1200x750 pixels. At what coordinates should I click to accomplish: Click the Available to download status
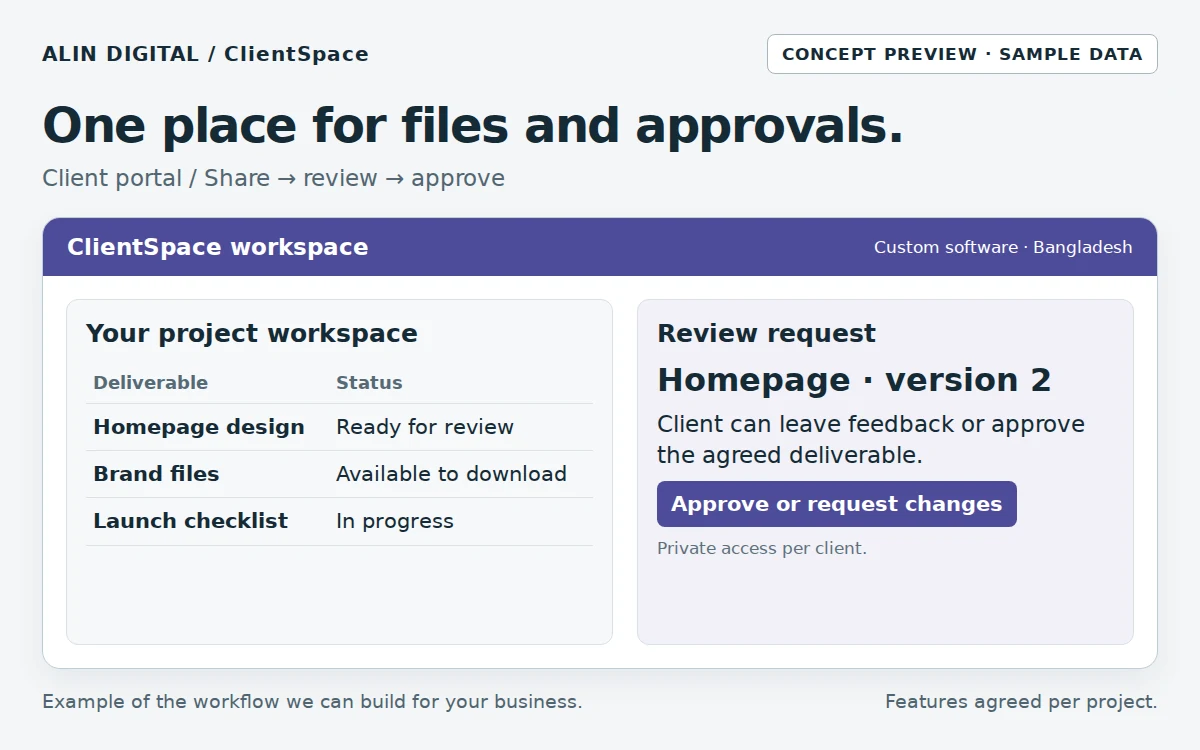point(451,474)
